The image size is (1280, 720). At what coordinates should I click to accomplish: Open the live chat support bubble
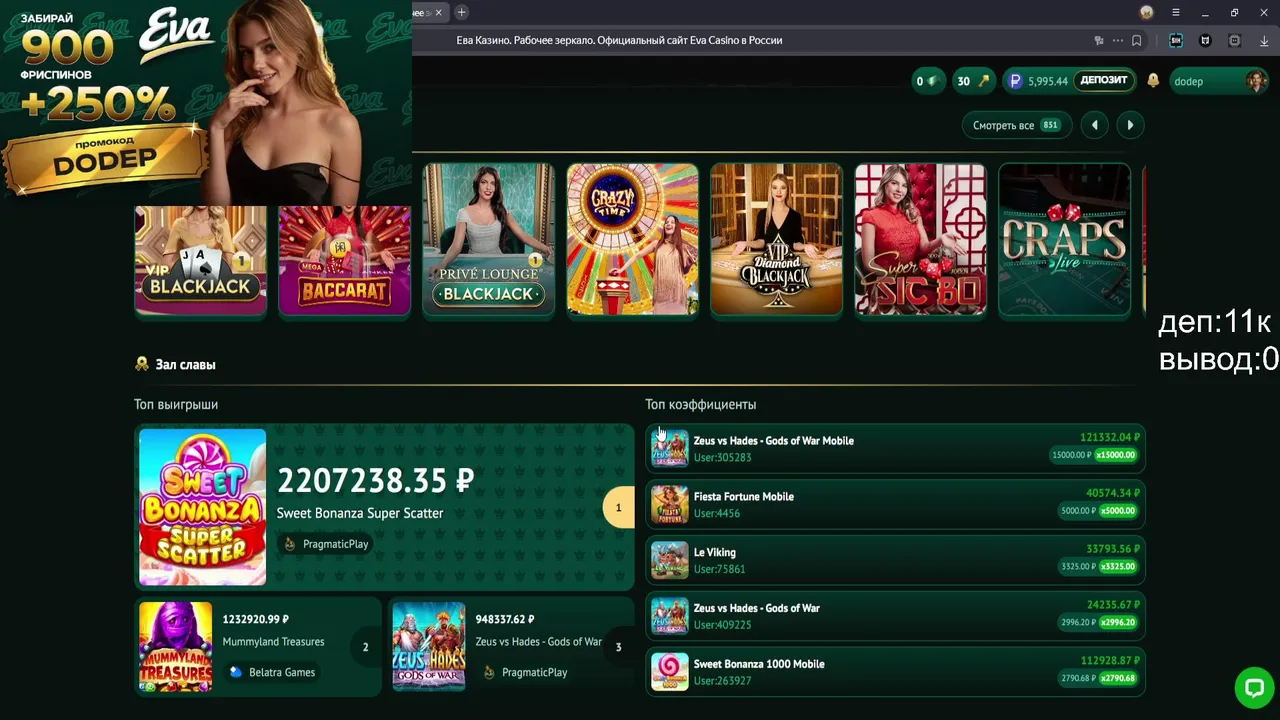[1253, 687]
